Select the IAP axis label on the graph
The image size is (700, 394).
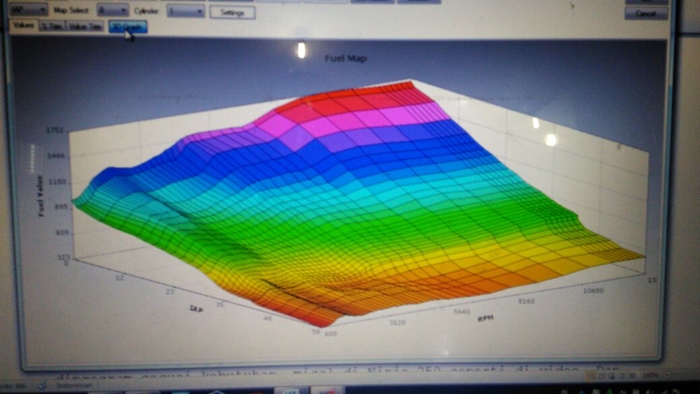click(x=196, y=309)
